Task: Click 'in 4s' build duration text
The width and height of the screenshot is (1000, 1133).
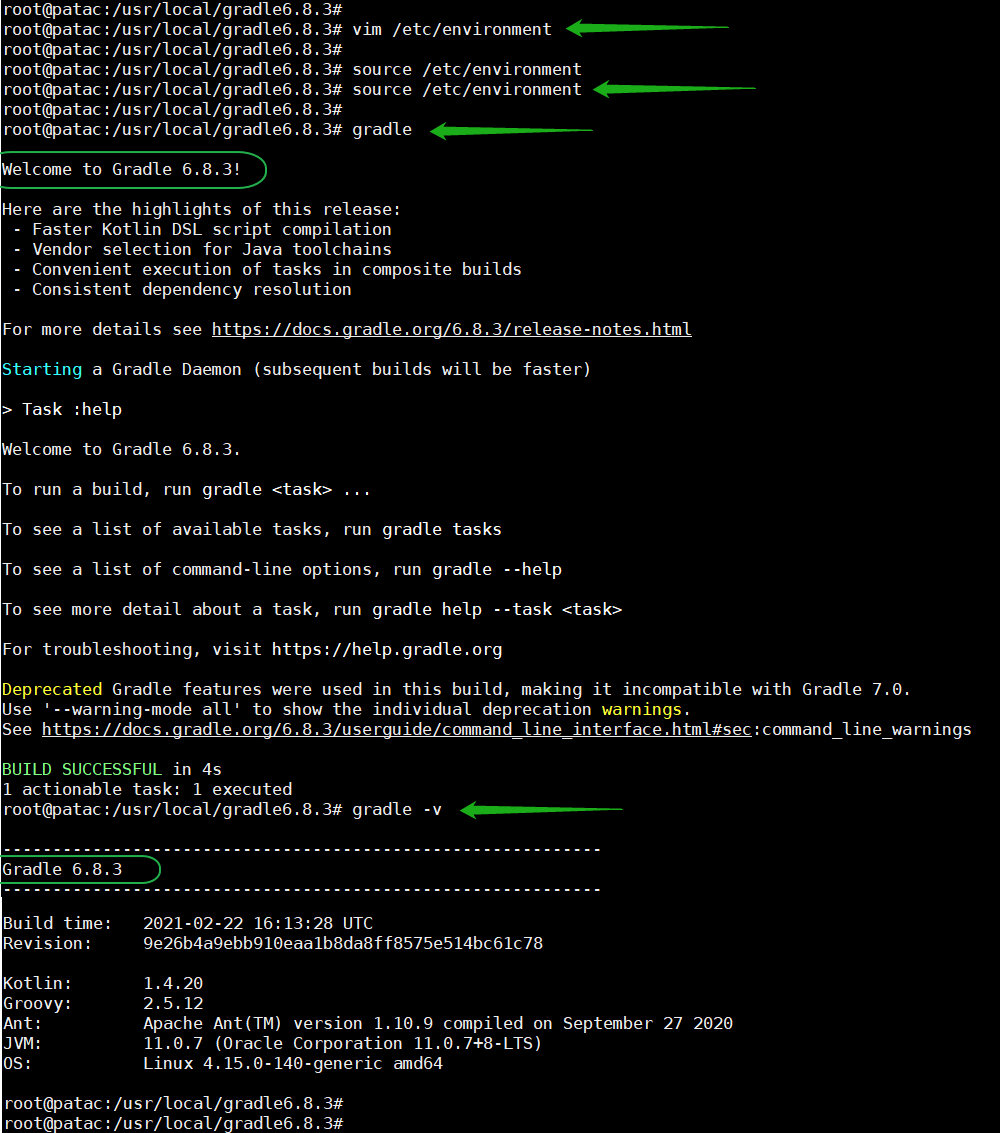Action: 197,770
